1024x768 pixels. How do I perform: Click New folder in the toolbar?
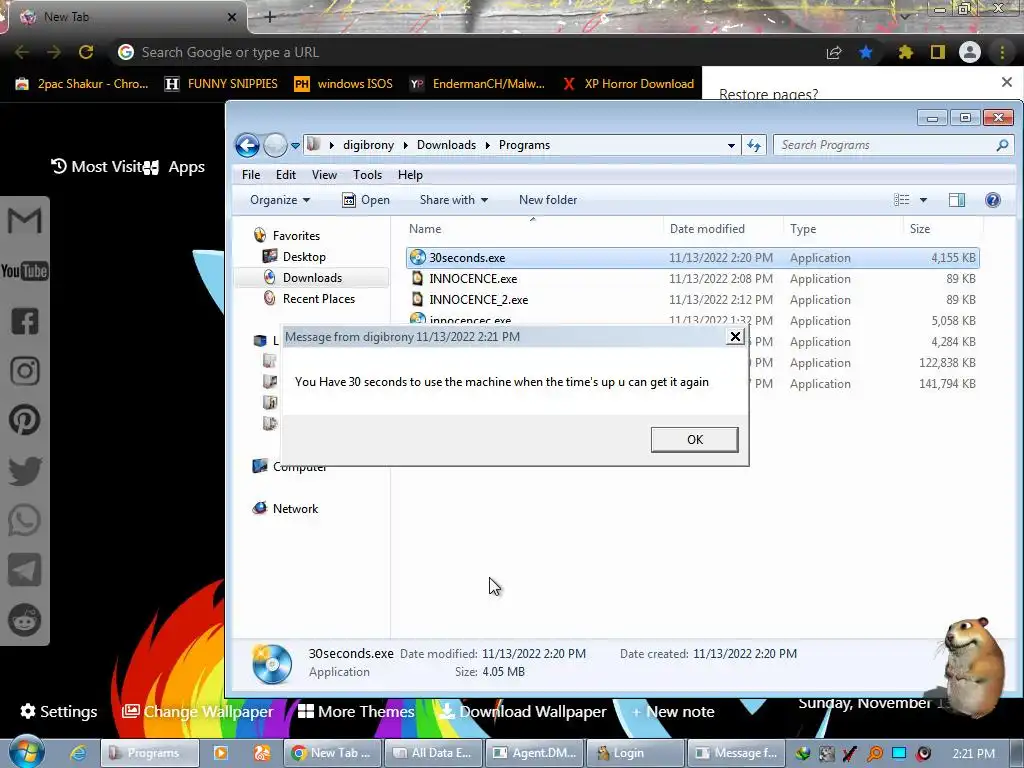[548, 200]
